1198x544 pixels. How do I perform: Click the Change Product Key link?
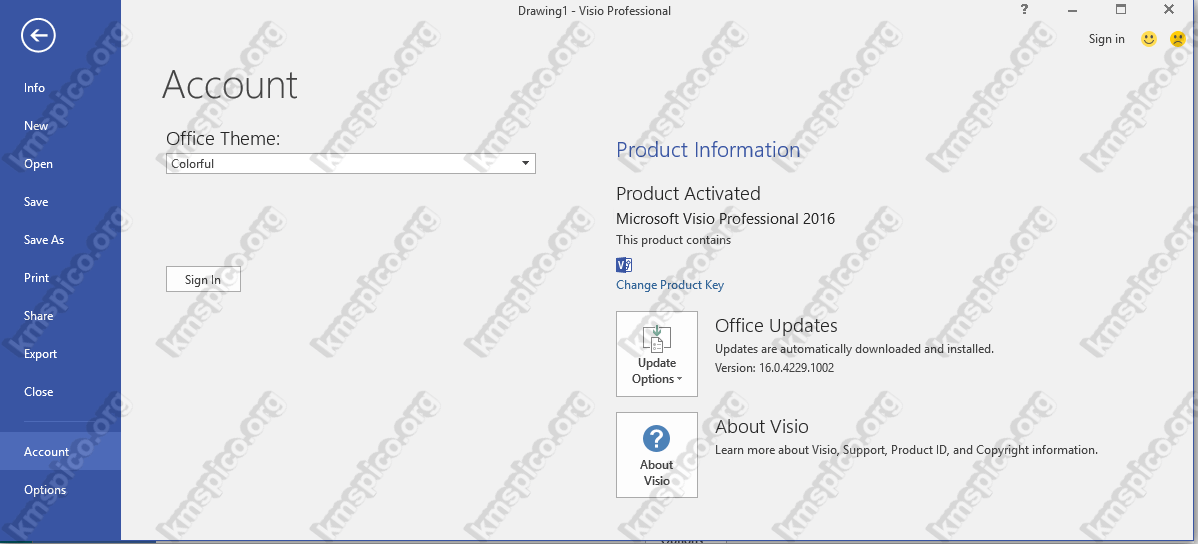click(670, 285)
